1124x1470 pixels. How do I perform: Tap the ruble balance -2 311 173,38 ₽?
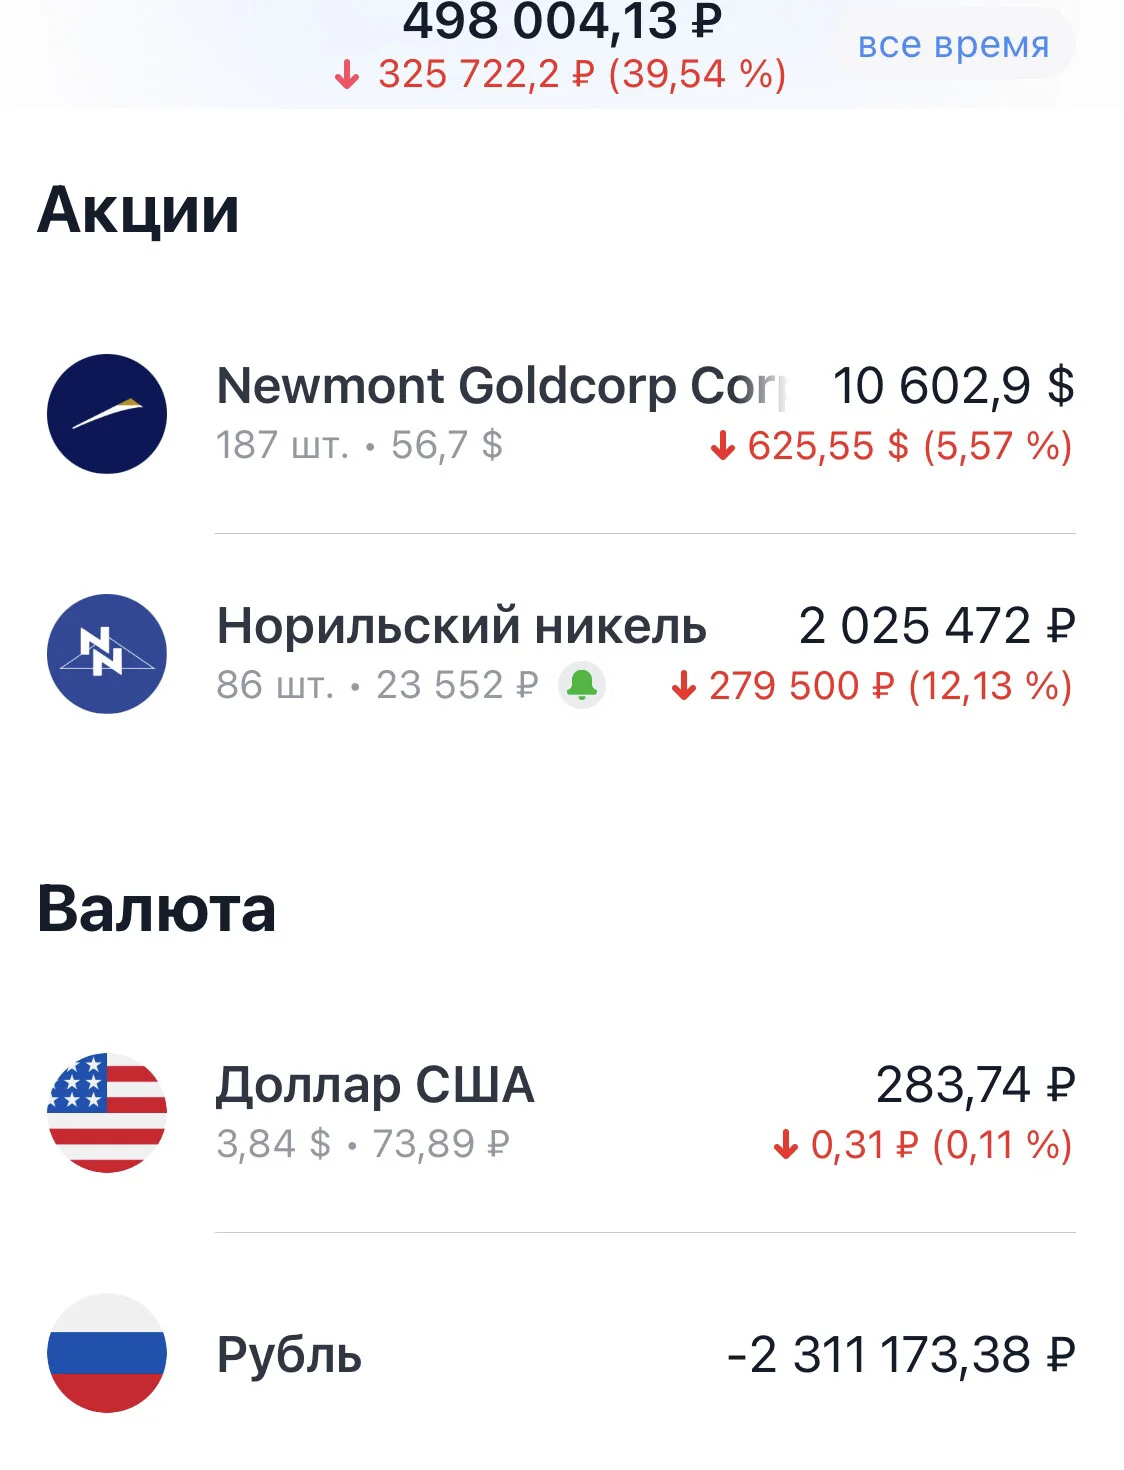pyautogui.click(x=901, y=1355)
